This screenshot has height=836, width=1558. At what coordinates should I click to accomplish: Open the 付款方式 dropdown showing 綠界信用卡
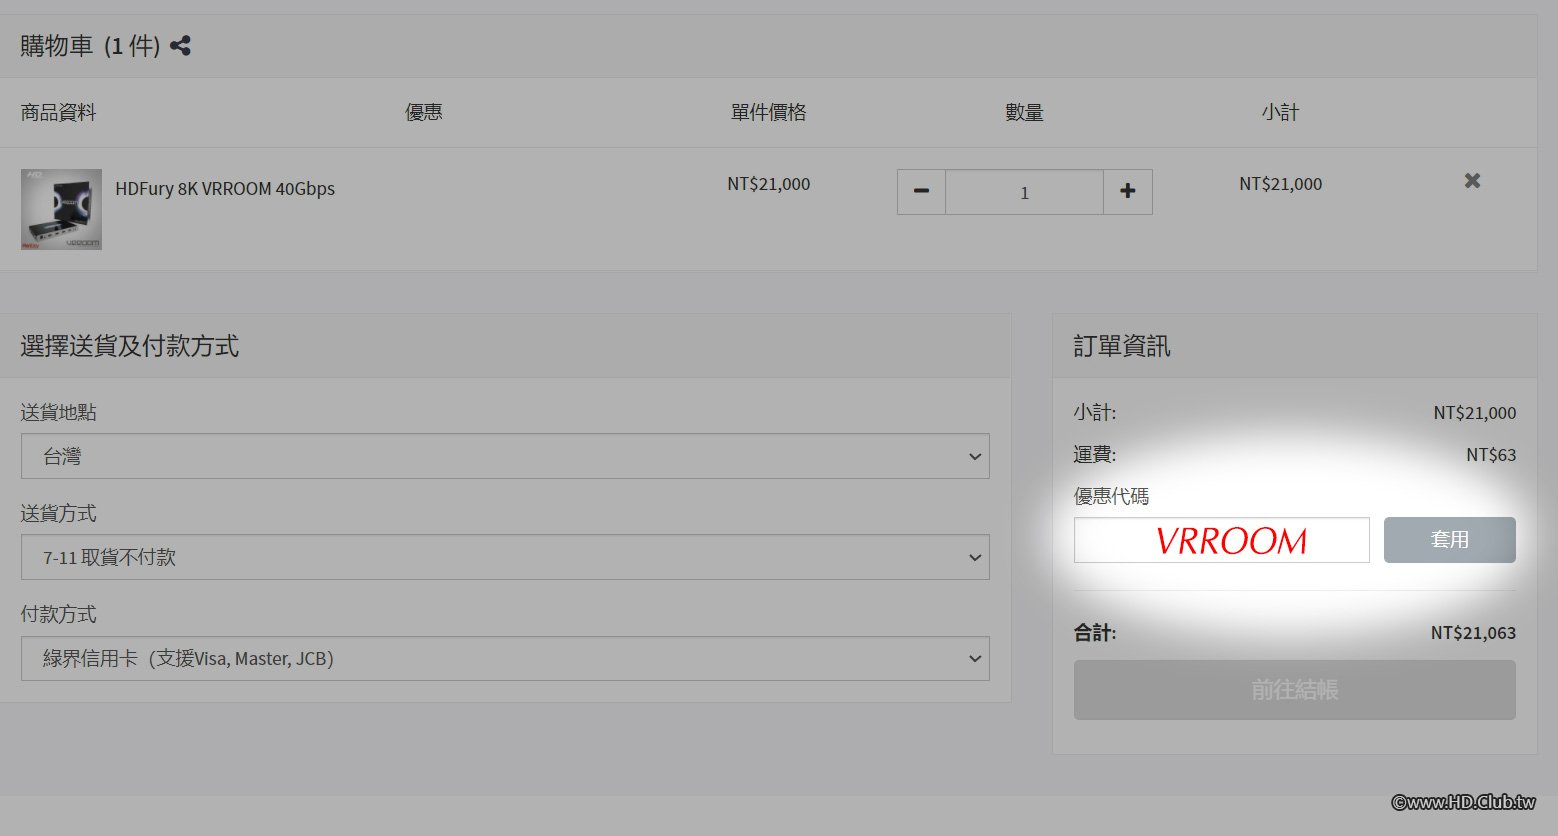click(x=505, y=658)
